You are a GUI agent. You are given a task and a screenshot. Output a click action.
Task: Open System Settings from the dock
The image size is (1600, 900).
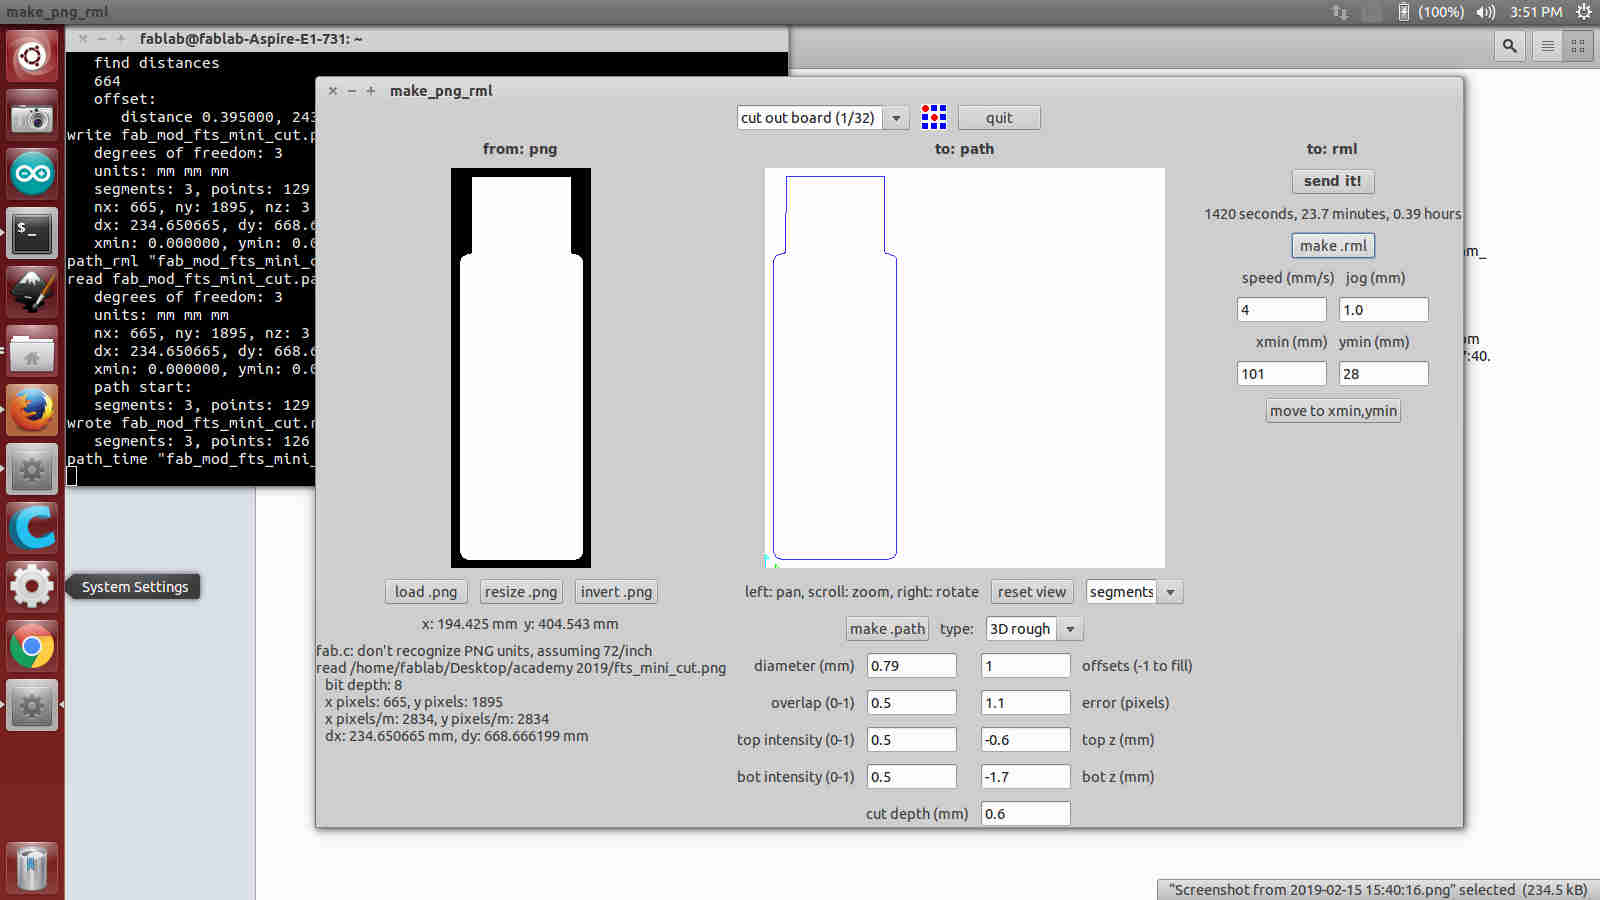[x=32, y=587]
